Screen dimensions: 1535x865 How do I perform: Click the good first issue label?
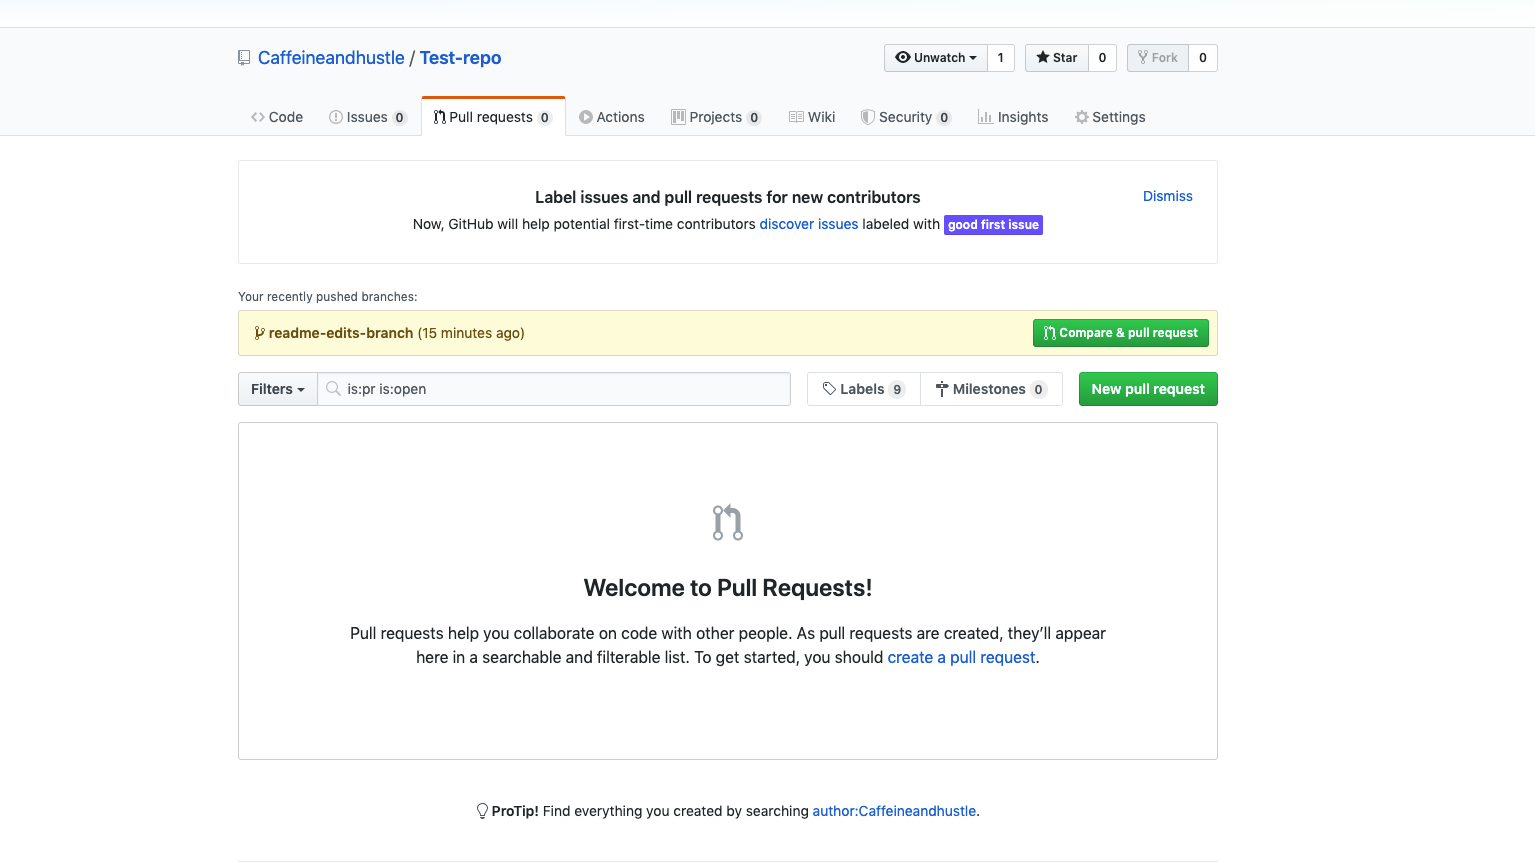[993, 225]
